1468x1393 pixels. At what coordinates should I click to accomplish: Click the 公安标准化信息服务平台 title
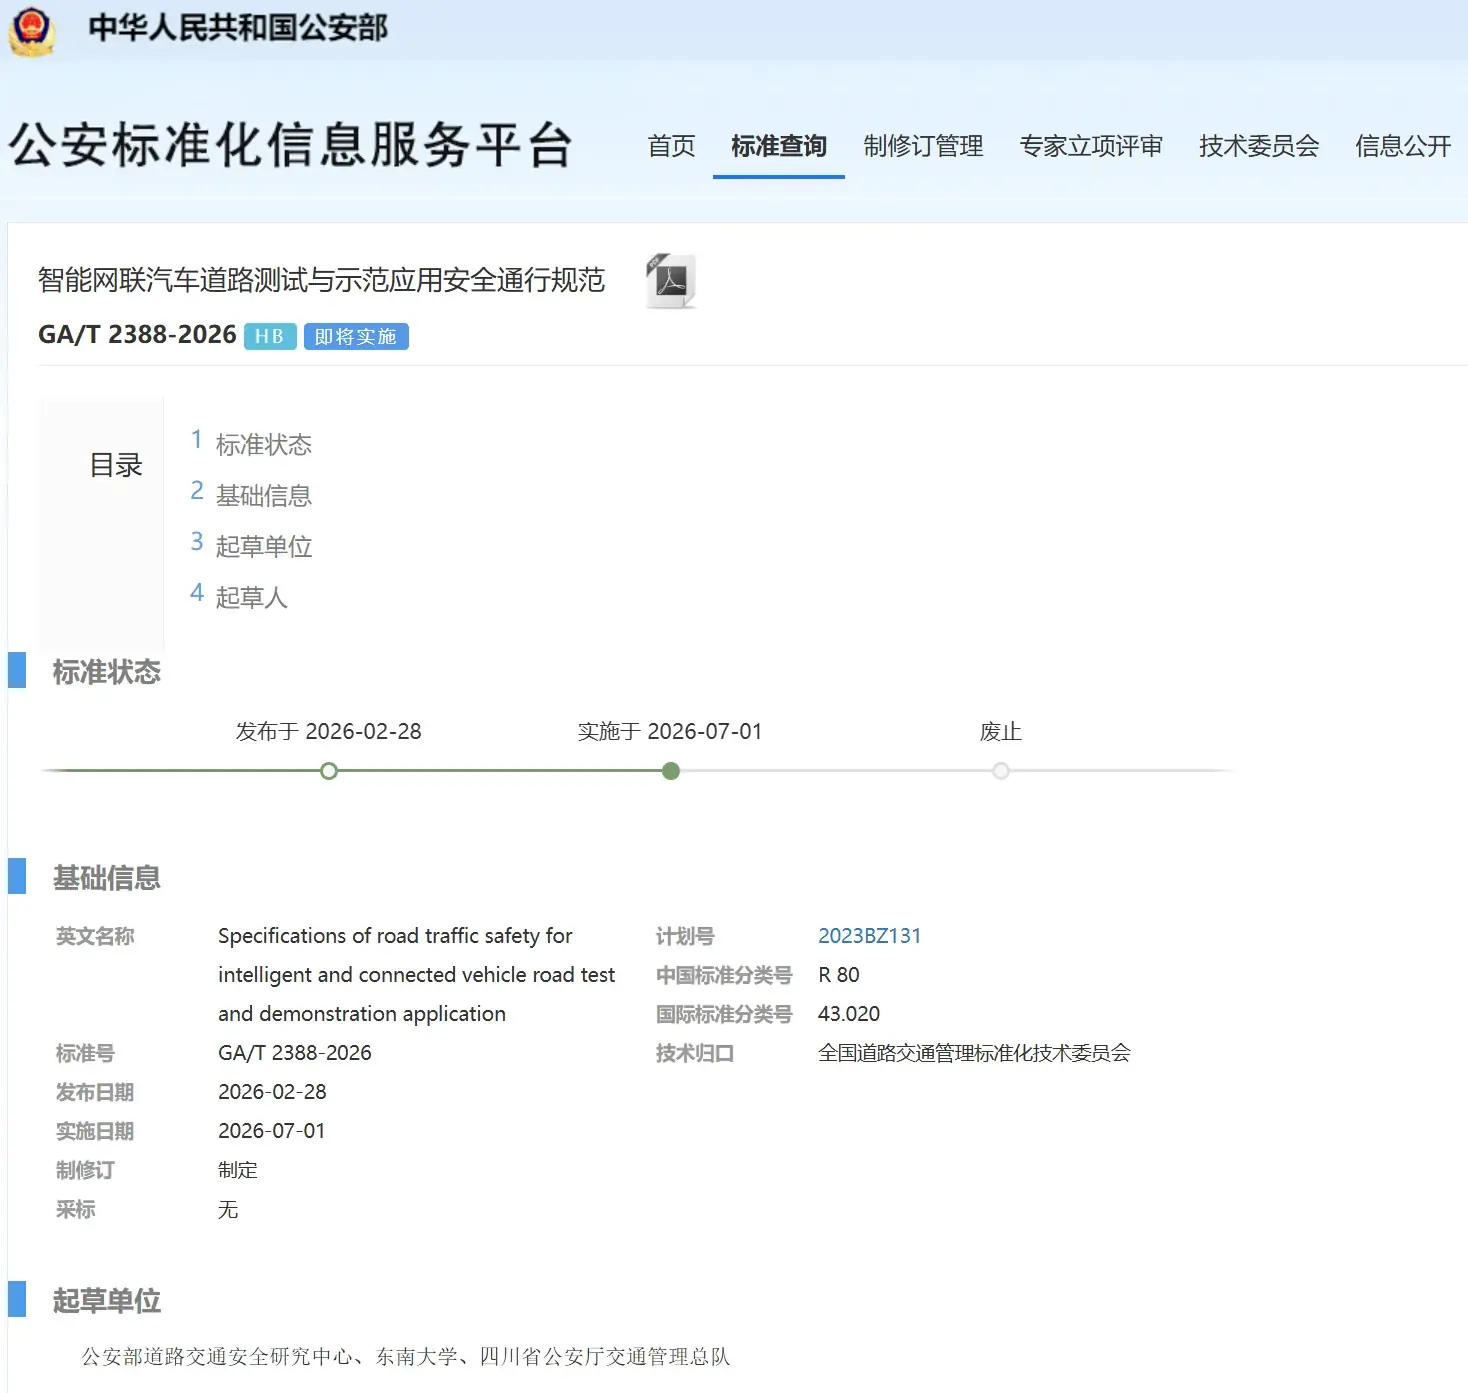point(291,145)
